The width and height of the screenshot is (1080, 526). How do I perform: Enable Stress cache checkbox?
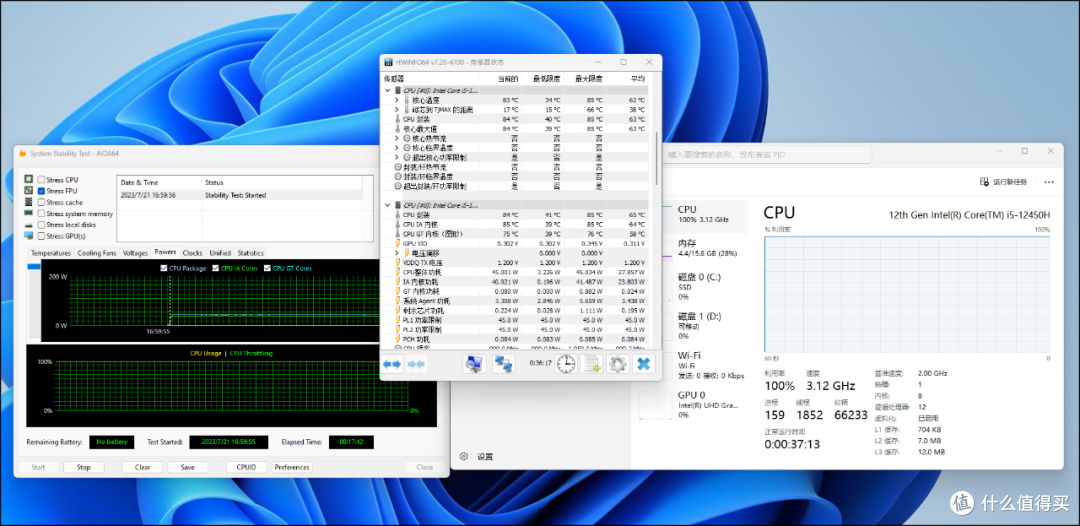tap(41, 202)
